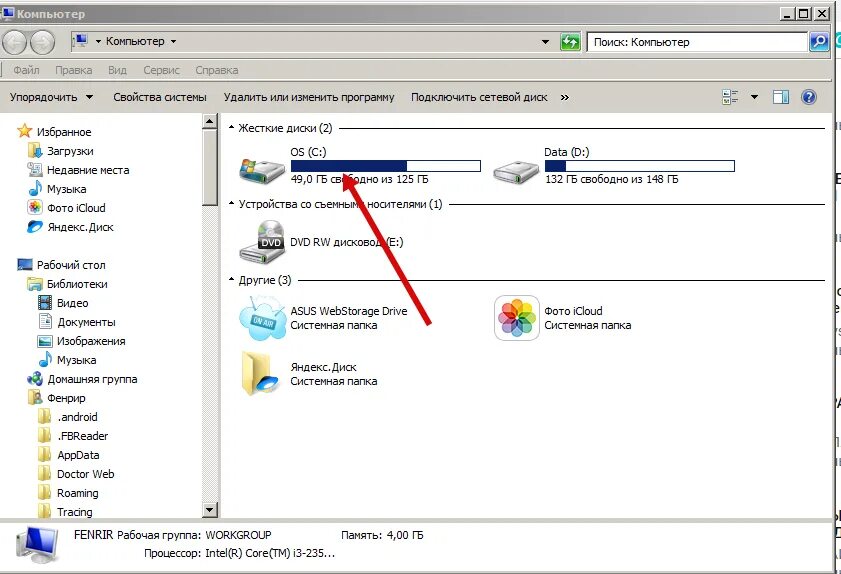
Task: Click the Фото iCloud sidebar icon
Action: coord(35,207)
